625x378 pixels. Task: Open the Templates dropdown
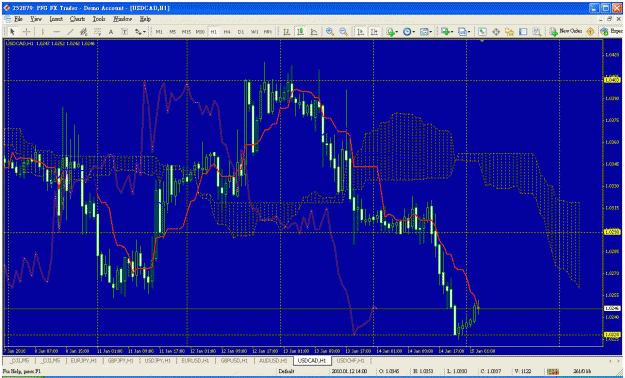point(426,32)
